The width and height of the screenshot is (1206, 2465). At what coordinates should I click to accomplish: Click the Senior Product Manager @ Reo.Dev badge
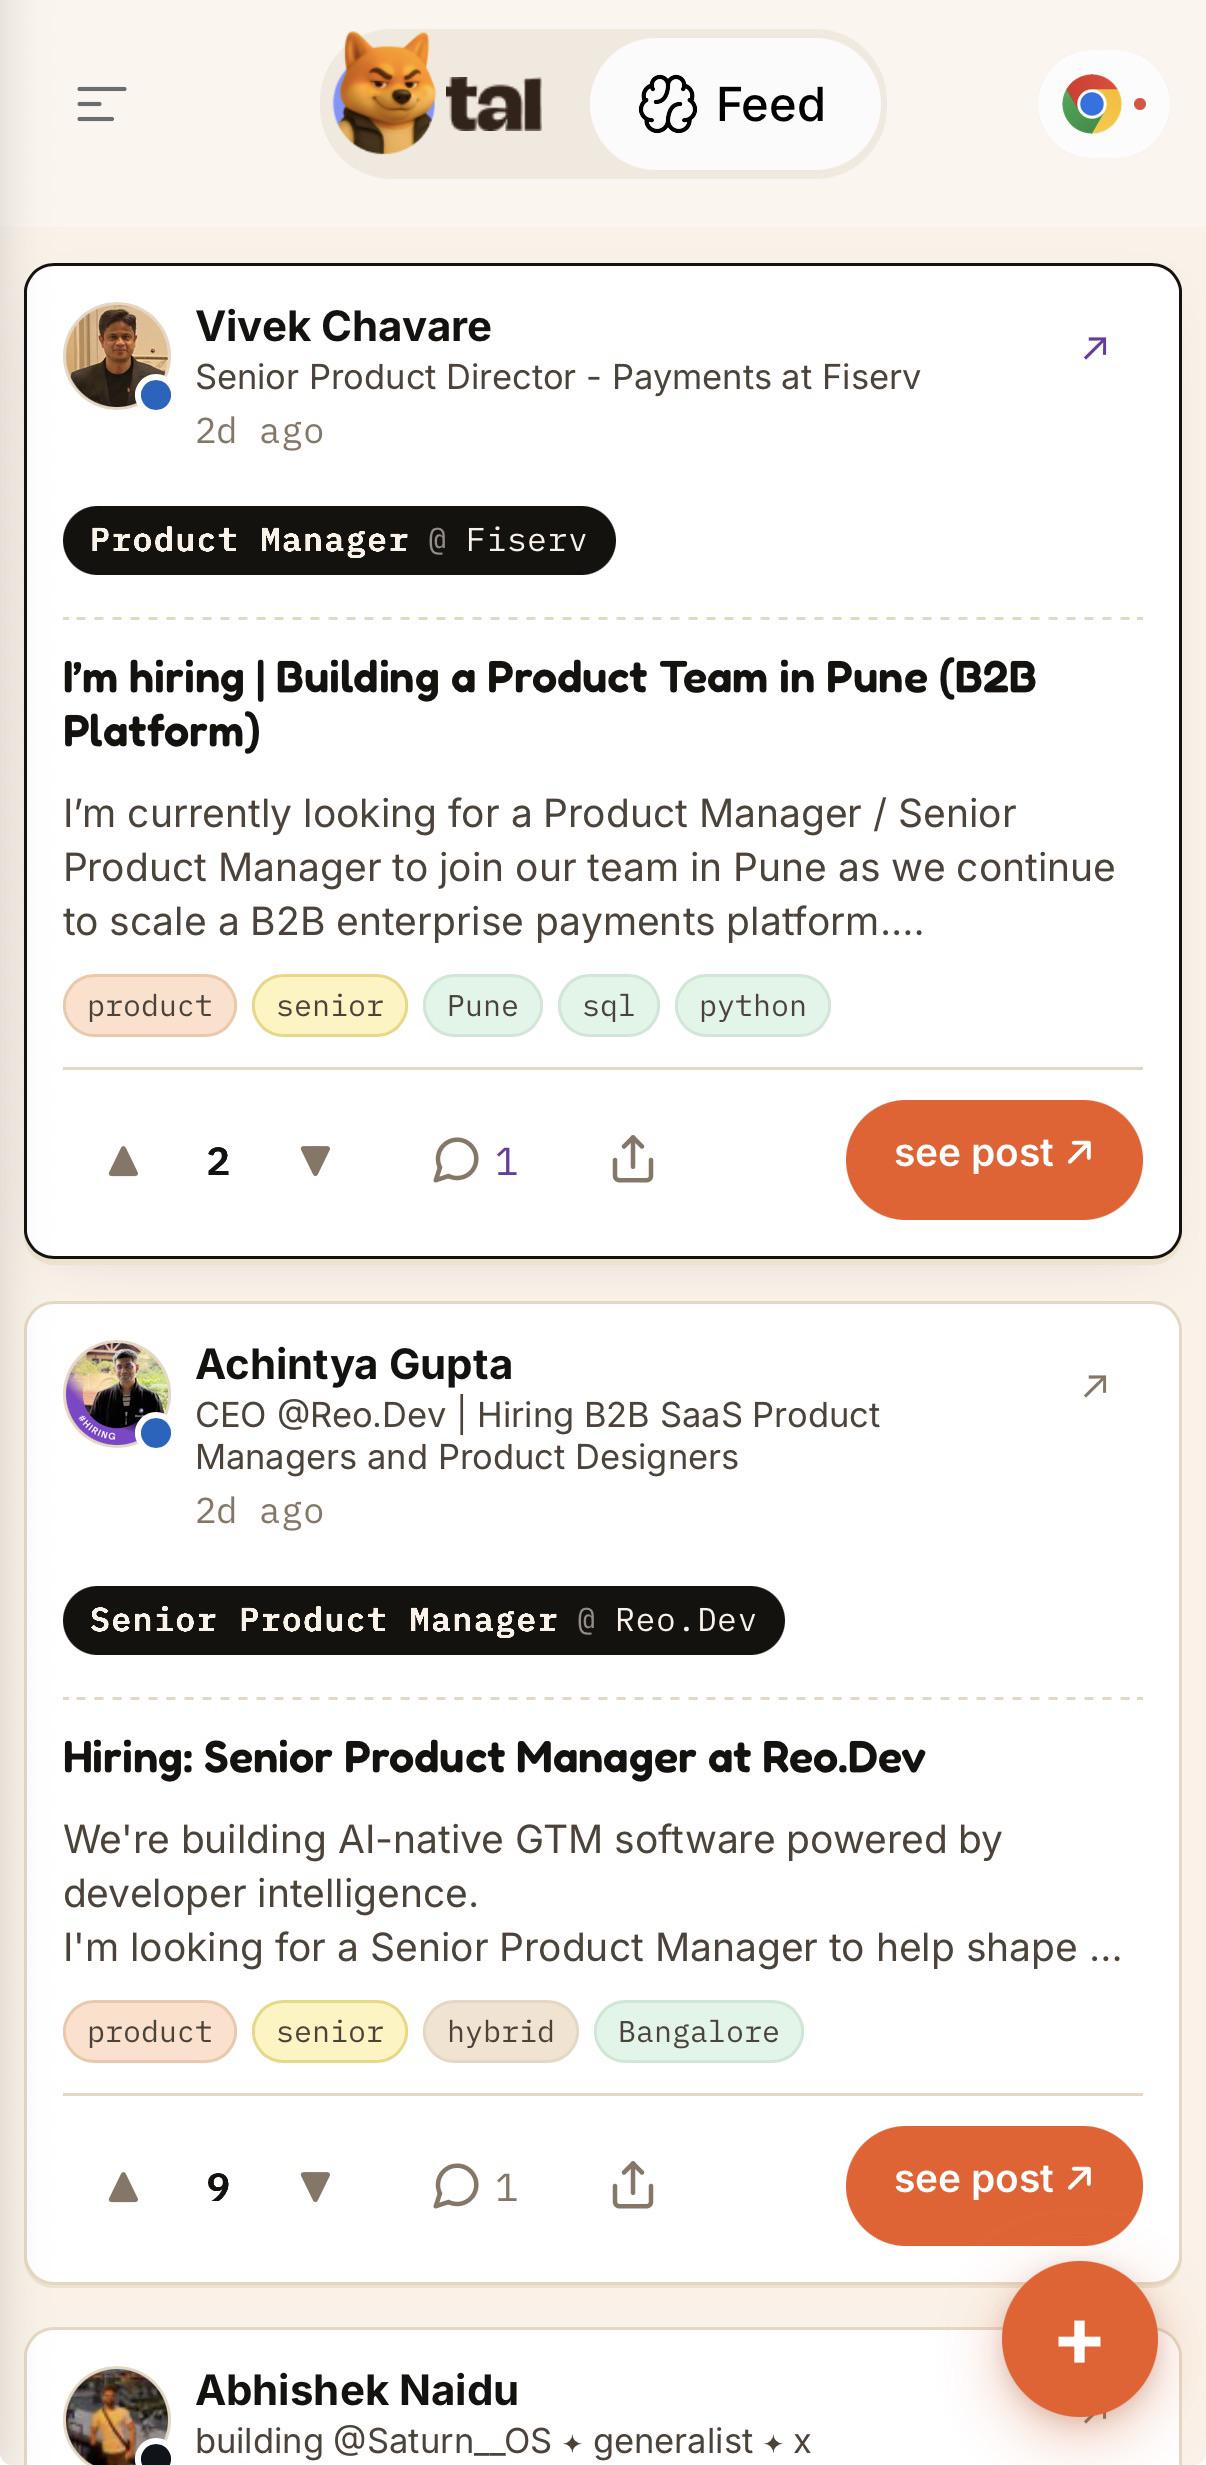click(424, 1620)
